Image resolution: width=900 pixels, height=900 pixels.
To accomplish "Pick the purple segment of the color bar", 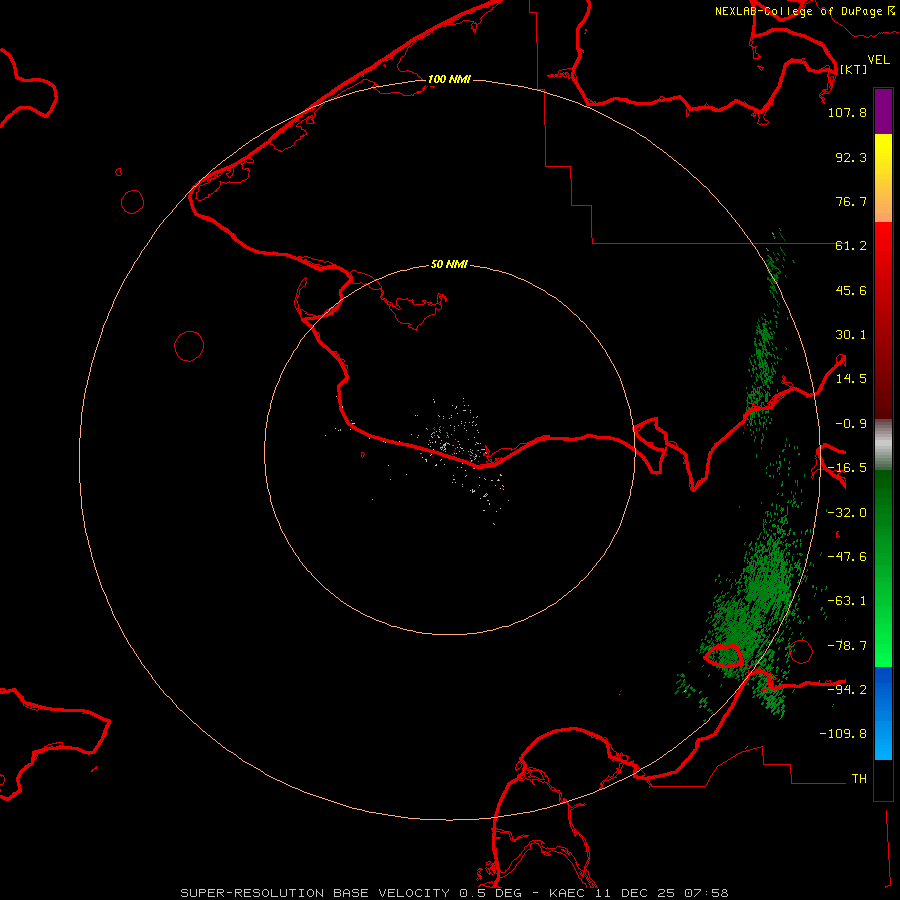I will (883, 112).
